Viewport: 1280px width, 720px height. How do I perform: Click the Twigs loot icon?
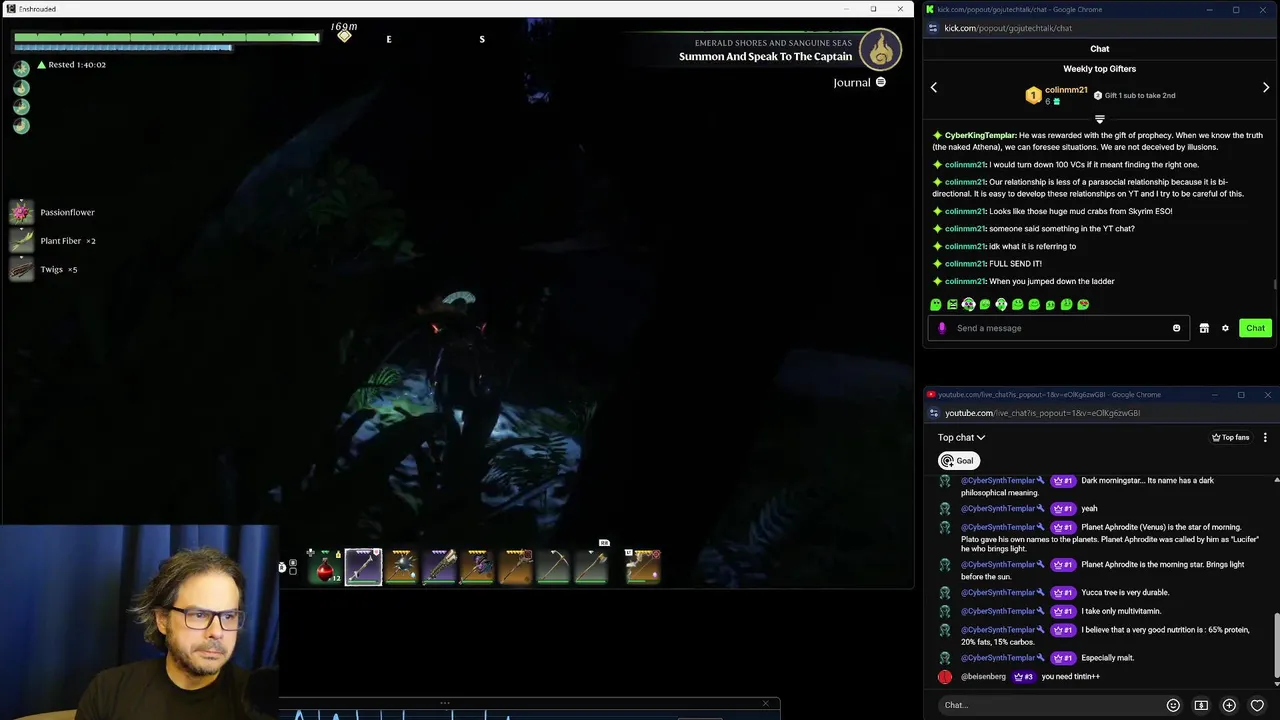(x=21, y=269)
